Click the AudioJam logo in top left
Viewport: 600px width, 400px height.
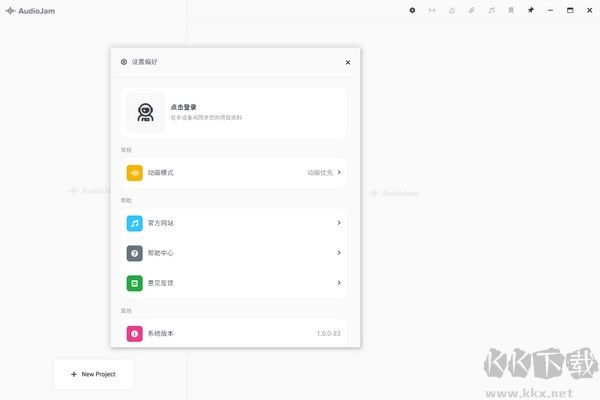[28, 11]
